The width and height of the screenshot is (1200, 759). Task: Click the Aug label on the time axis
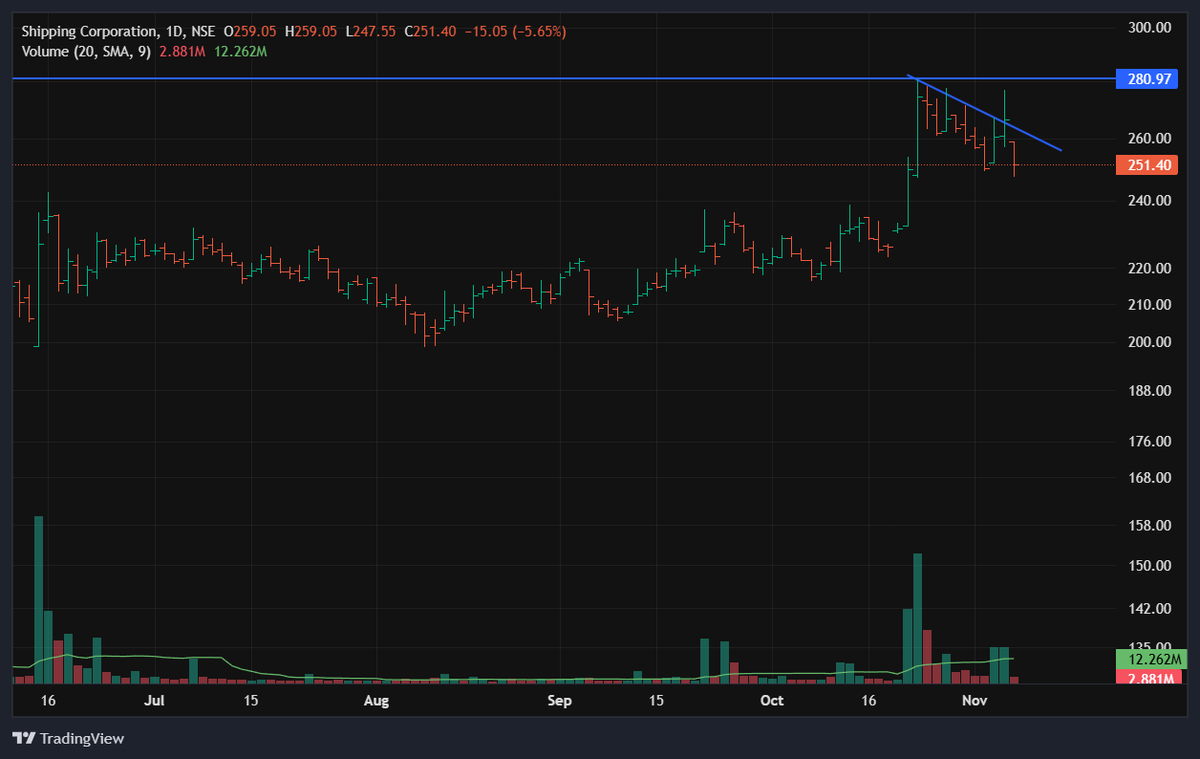pyautogui.click(x=376, y=701)
